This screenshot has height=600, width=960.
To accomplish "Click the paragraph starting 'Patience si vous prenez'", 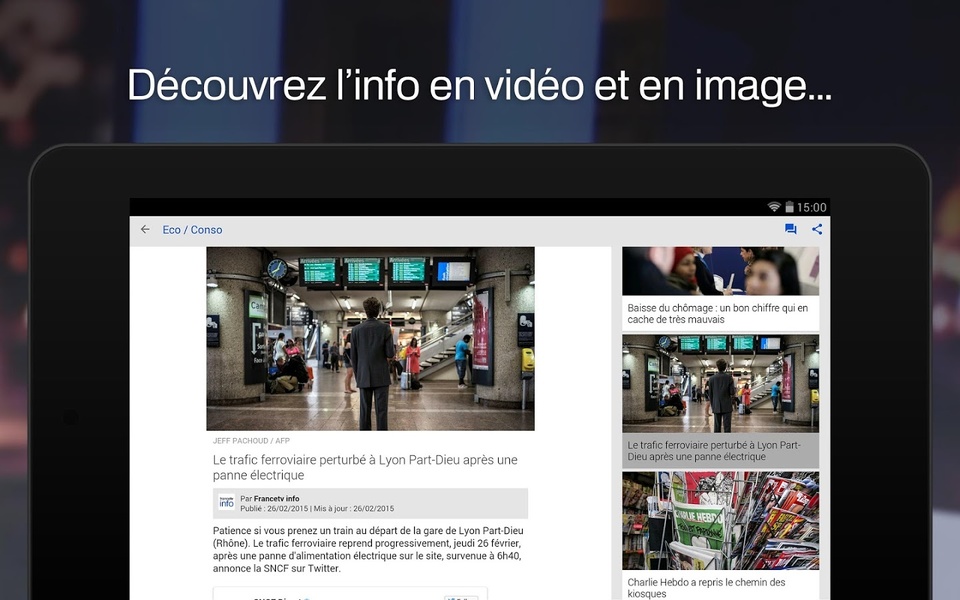I will (368, 549).
